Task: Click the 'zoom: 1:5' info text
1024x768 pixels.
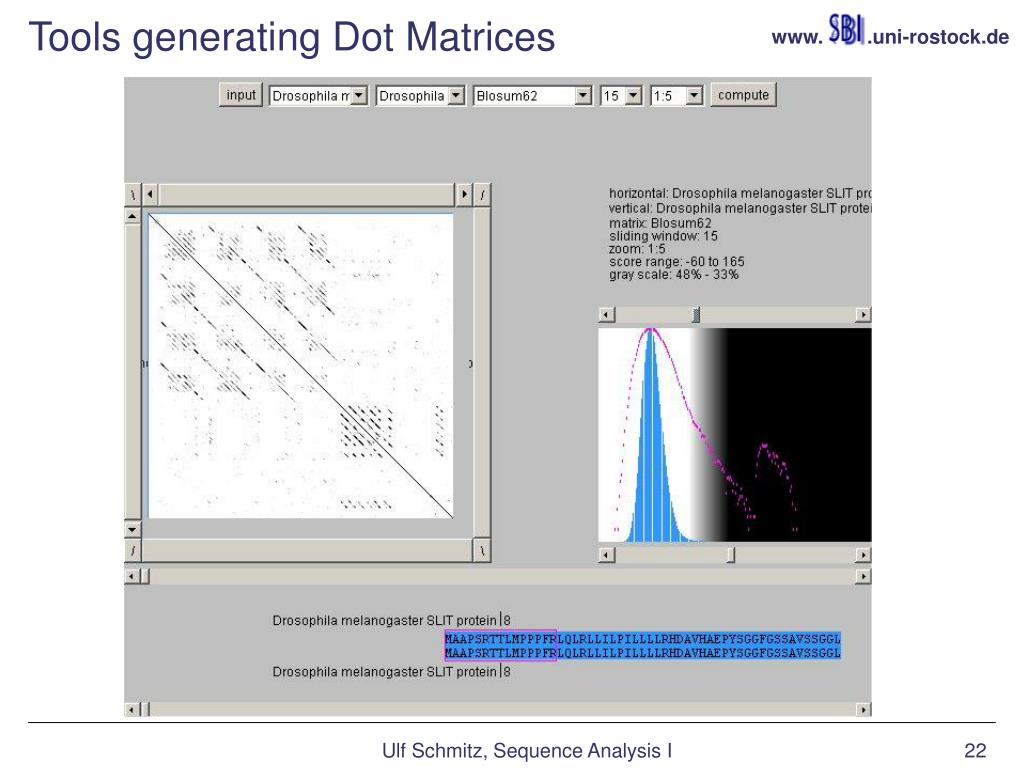Action: pos(637,249)
